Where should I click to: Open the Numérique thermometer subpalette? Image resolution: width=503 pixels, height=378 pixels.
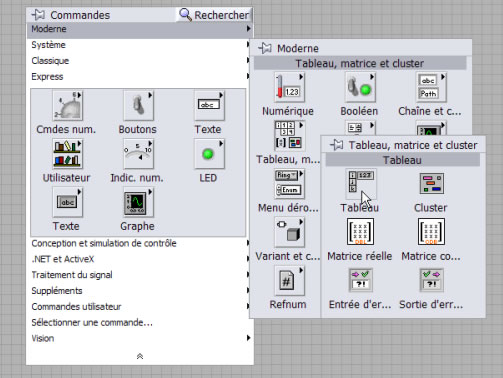[289, 87]
